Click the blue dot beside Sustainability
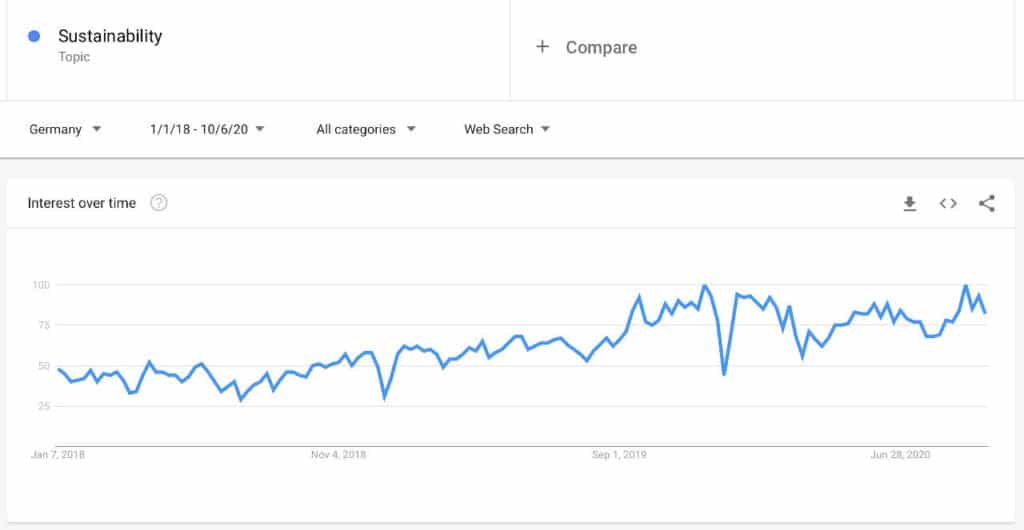The width and height of the screenshot is (1024, 530). [34, 37]
